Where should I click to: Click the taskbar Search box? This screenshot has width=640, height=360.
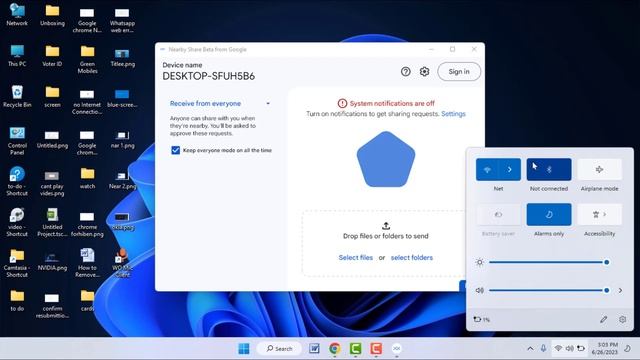280,349
